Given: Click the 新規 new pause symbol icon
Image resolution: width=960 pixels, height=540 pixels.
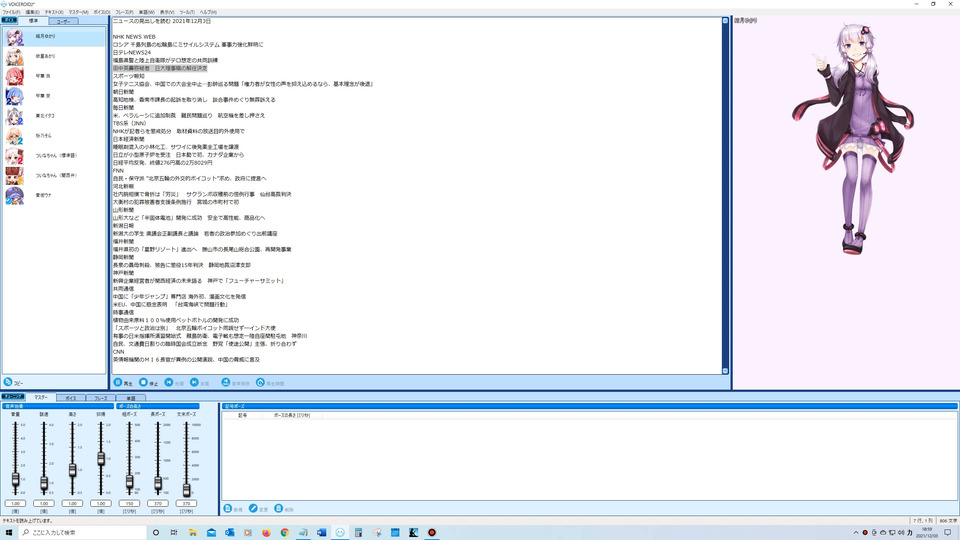Looking at the screenshot, I should pyautogui.click(x=228, y=509).
